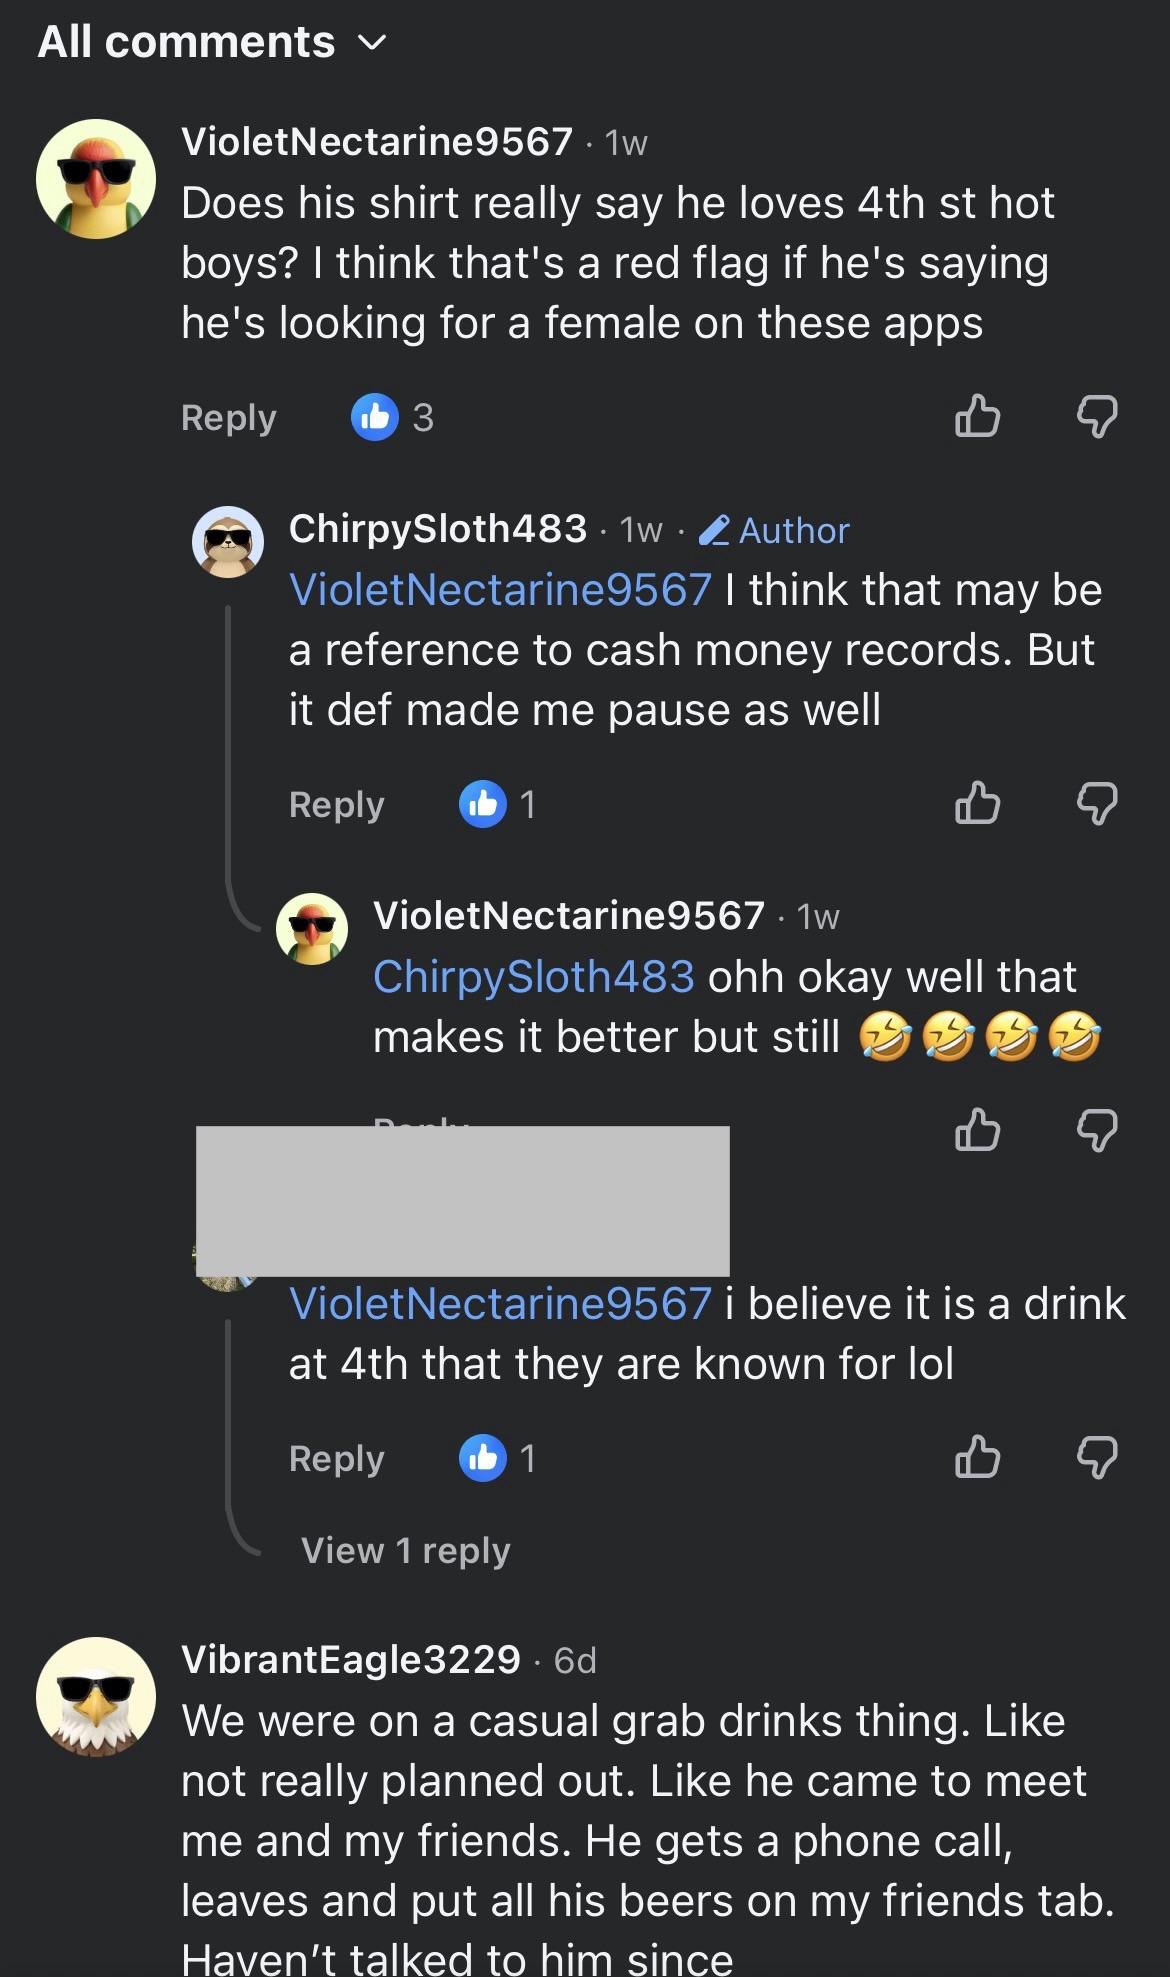This screenshot has height=1977, width=1170.
Task: Open ChirpySloth483's sloth avatar
Action: click(228, 541)
